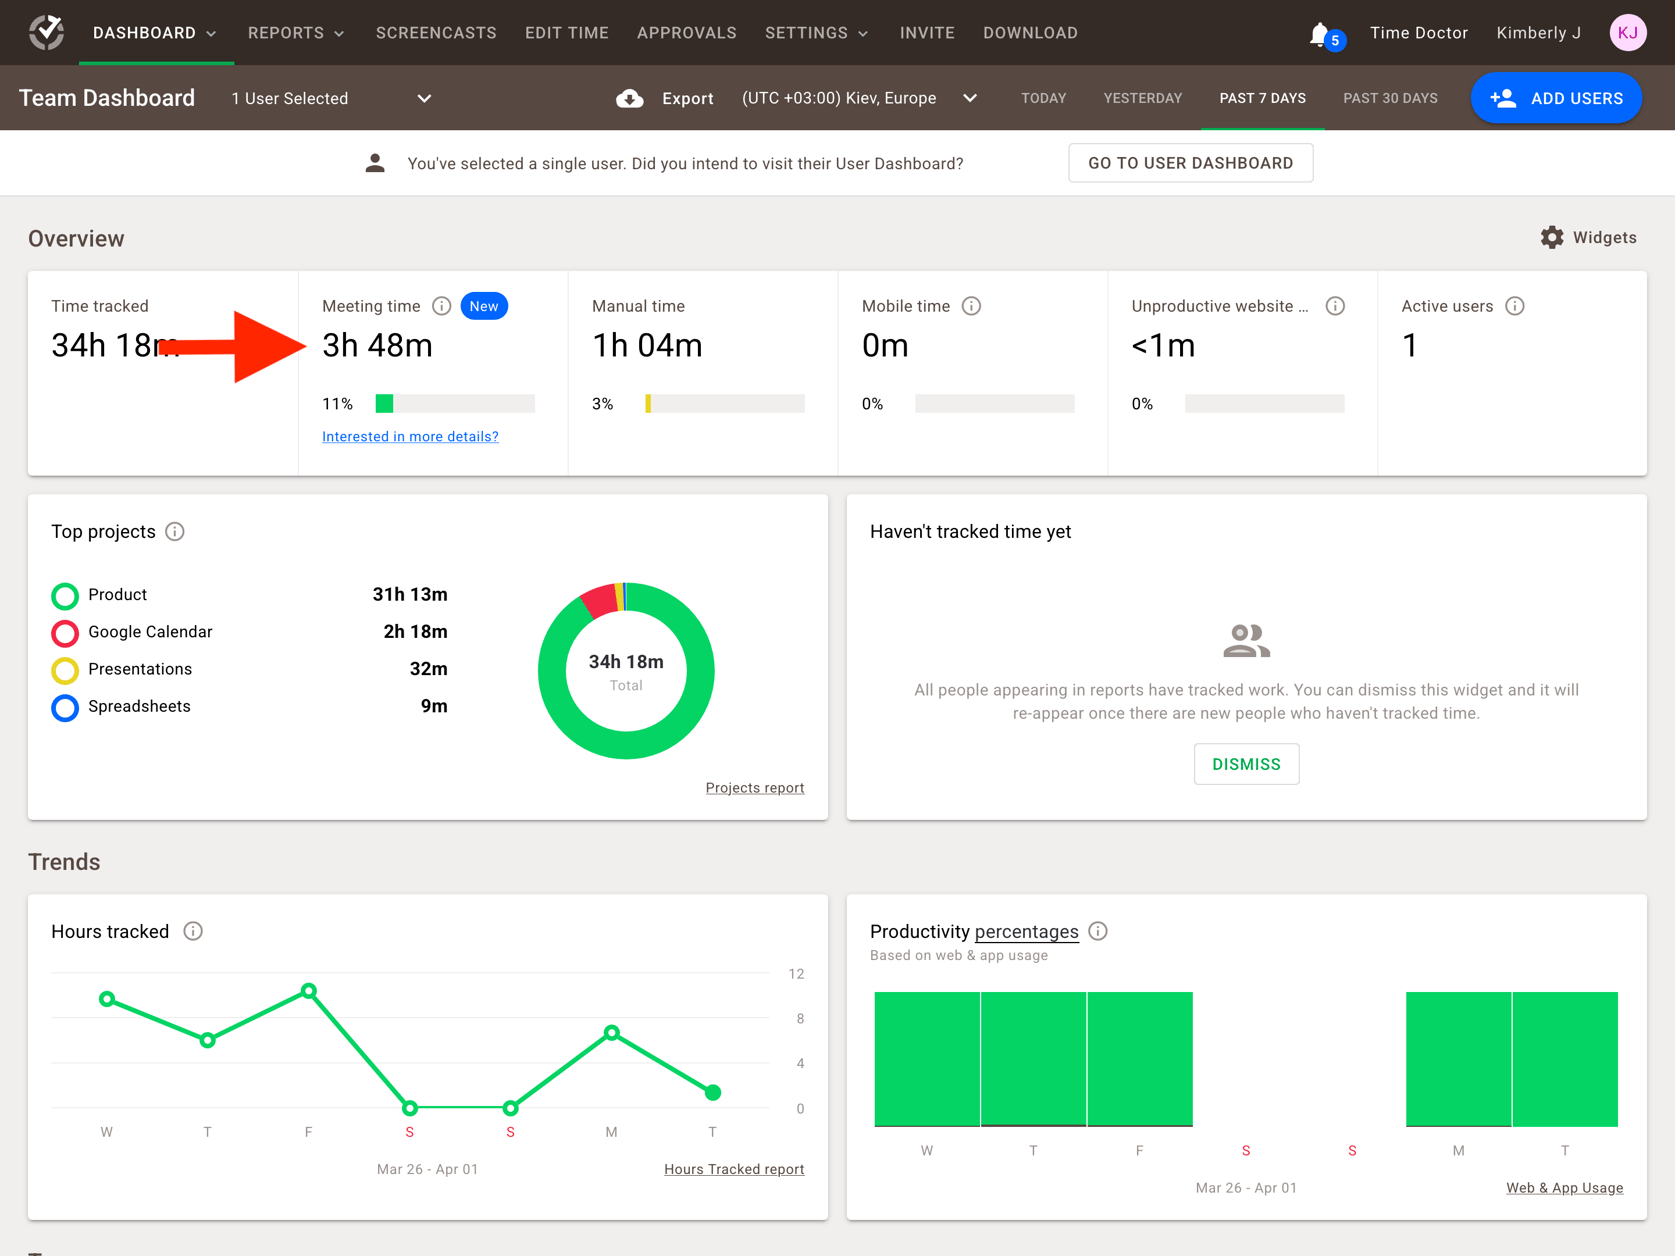Switch to the Past 30 Days tab

[x=1389, y=98]
